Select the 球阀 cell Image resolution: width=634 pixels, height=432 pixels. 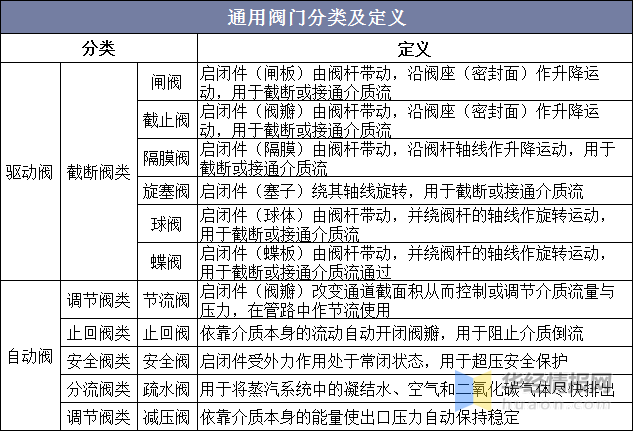coord(167,224)
